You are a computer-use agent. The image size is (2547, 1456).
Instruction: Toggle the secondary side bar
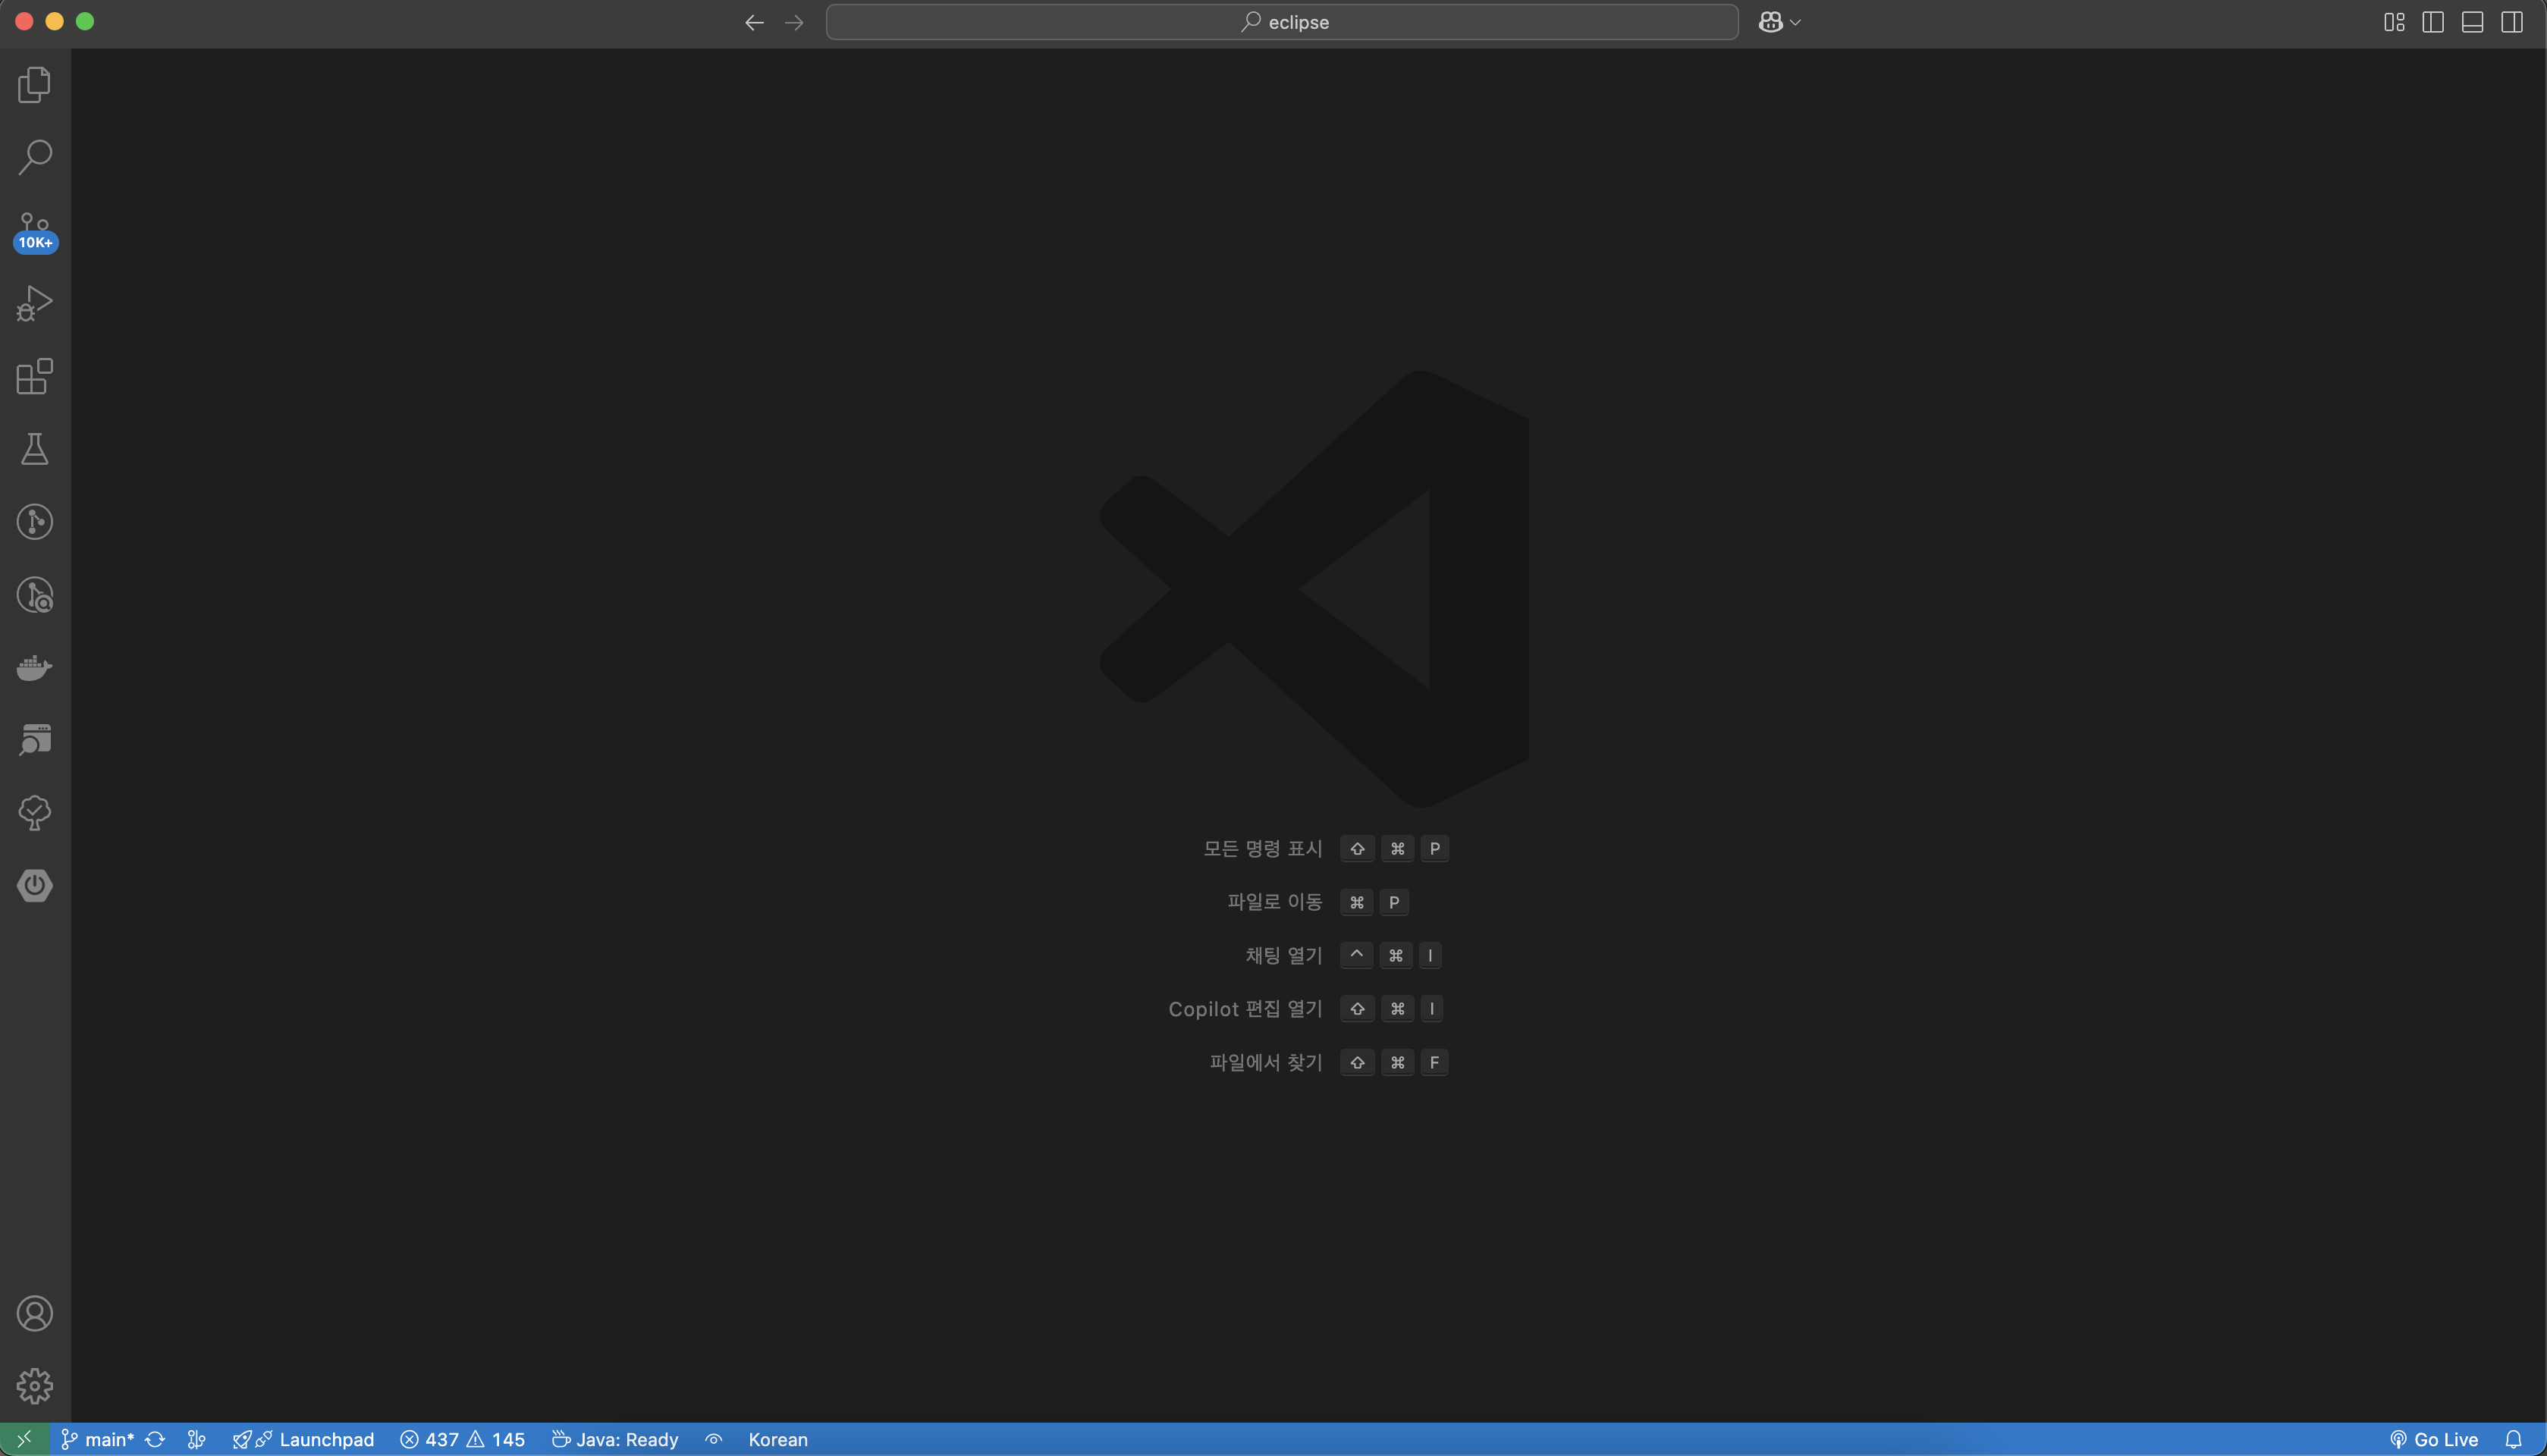(x=2511, y=22)
